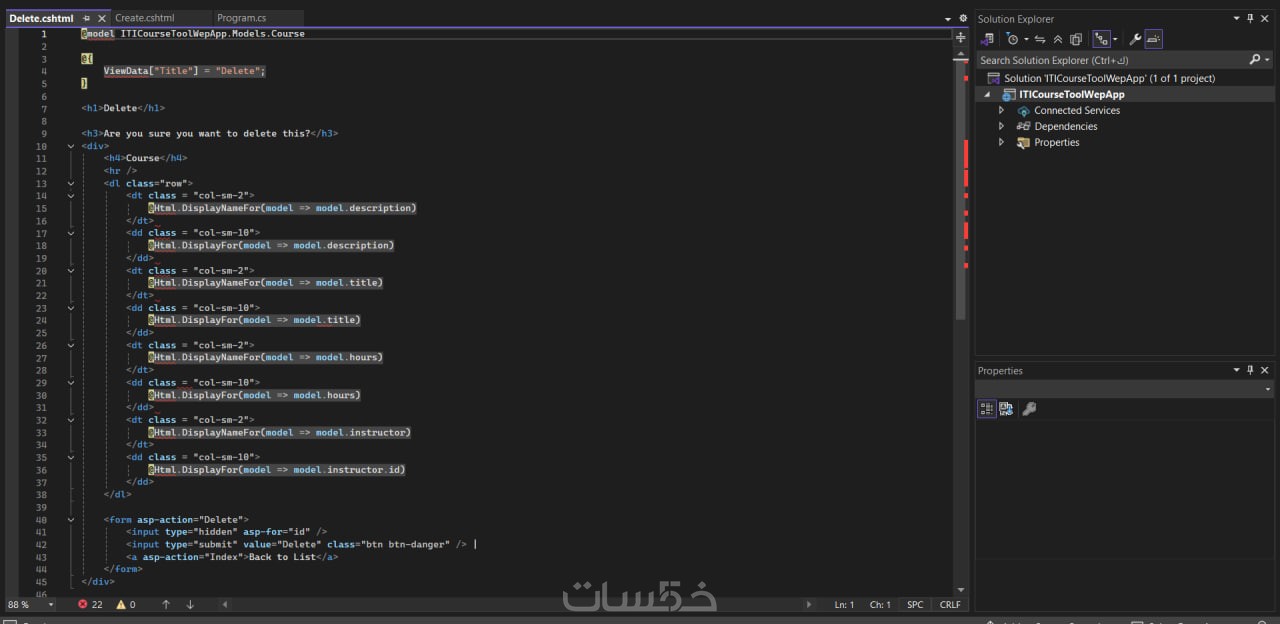Go to previous issue with up arrow
This screenshot has height=624, width=1280.
[166, 604]
